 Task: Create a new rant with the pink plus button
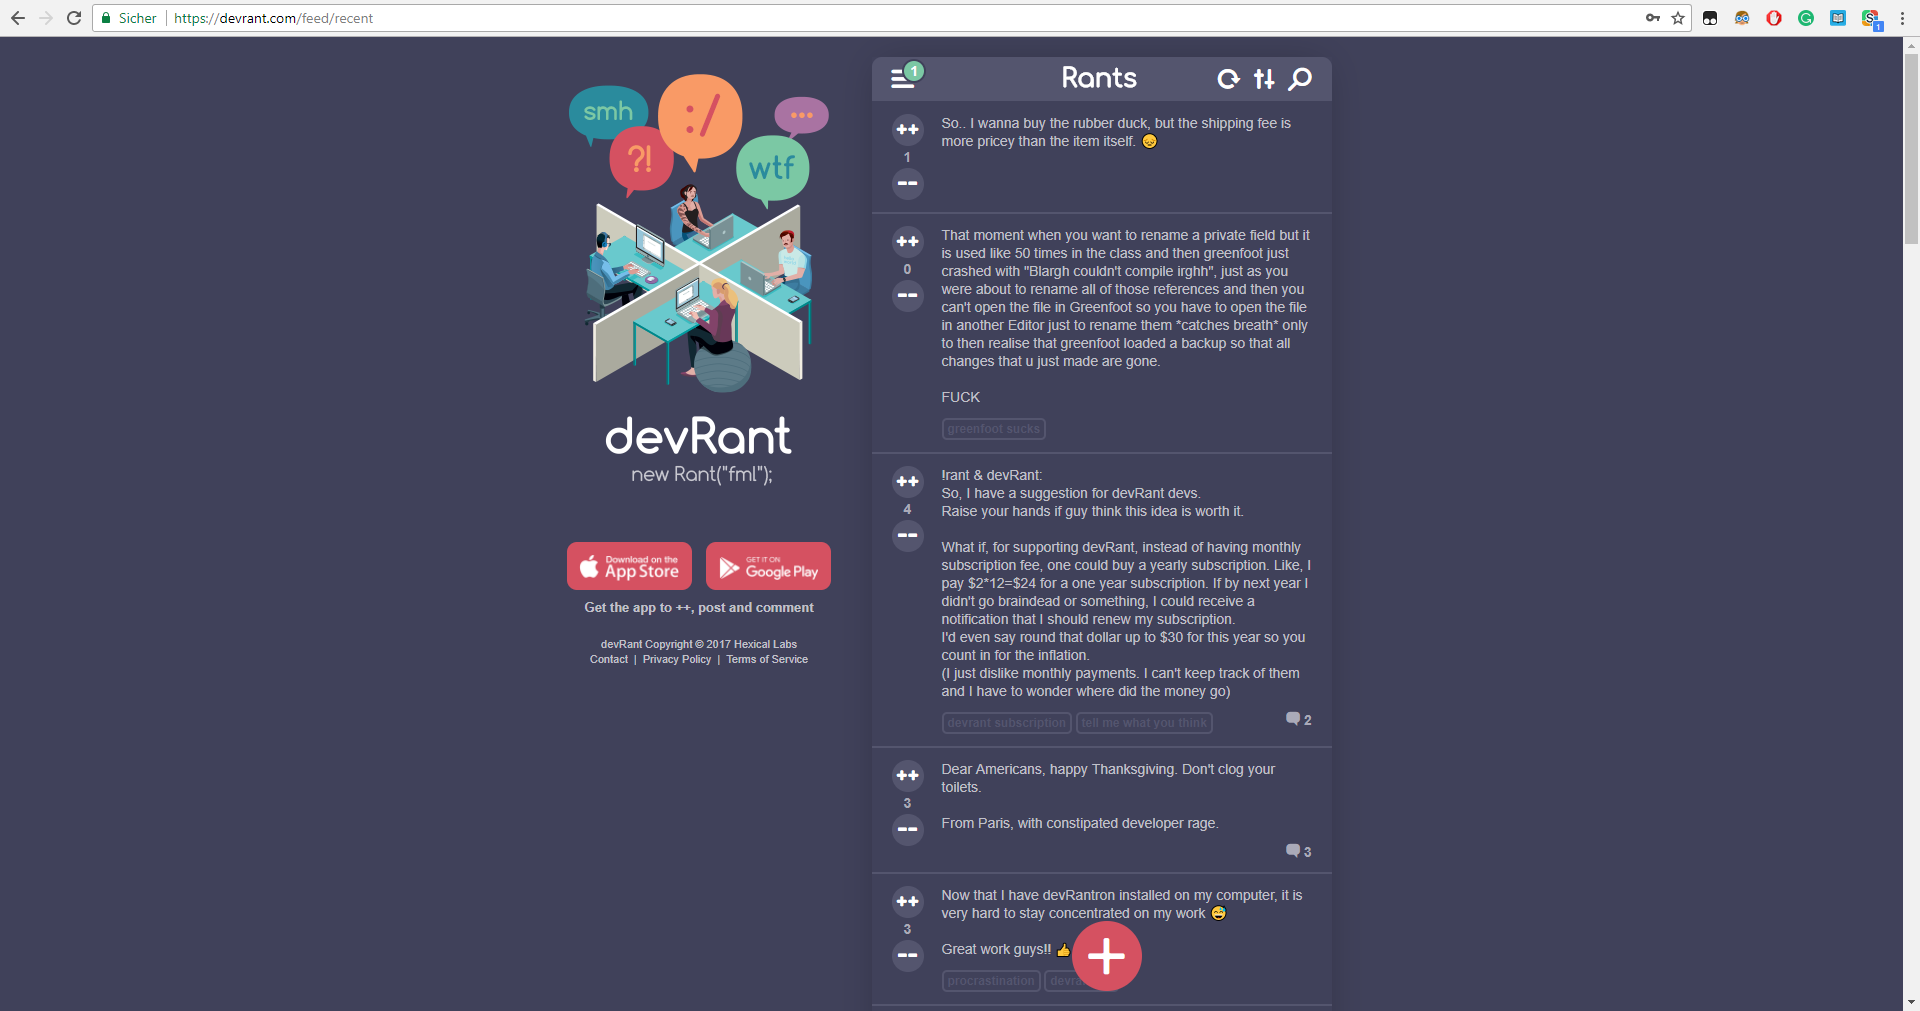pos(1106,955)
